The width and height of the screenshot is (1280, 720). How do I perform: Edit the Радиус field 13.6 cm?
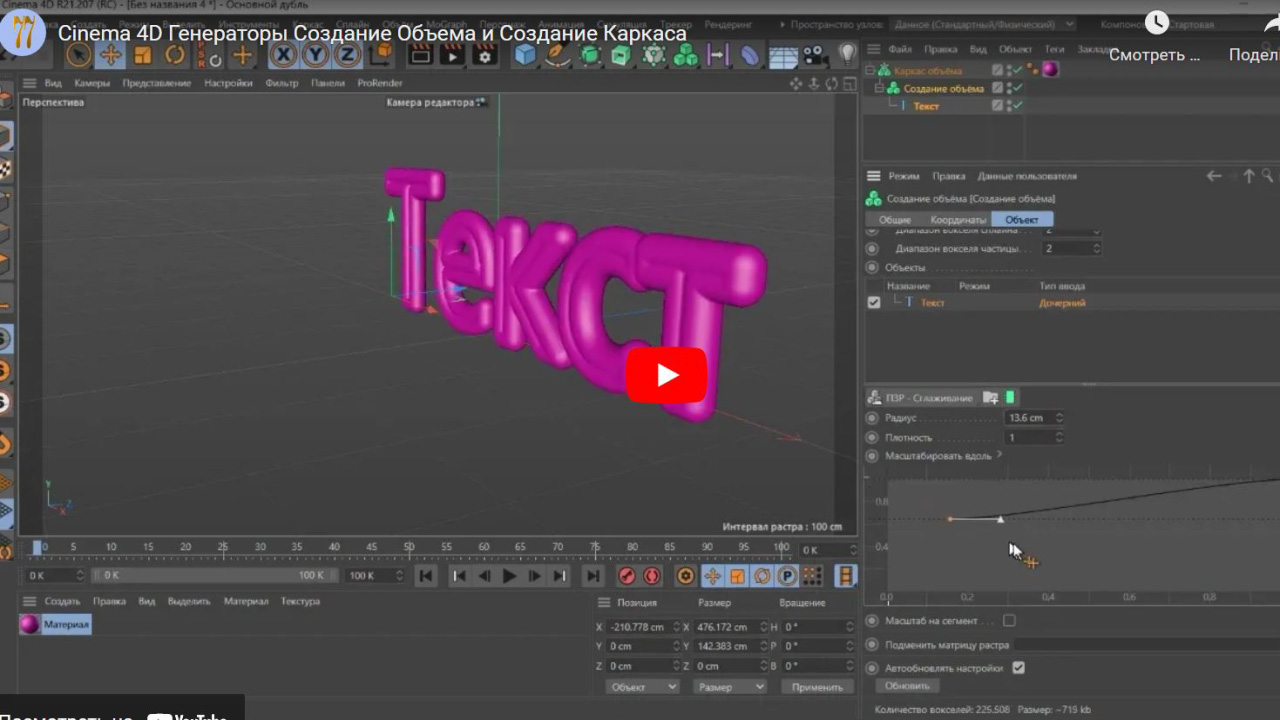click(x=1028, y=418)
